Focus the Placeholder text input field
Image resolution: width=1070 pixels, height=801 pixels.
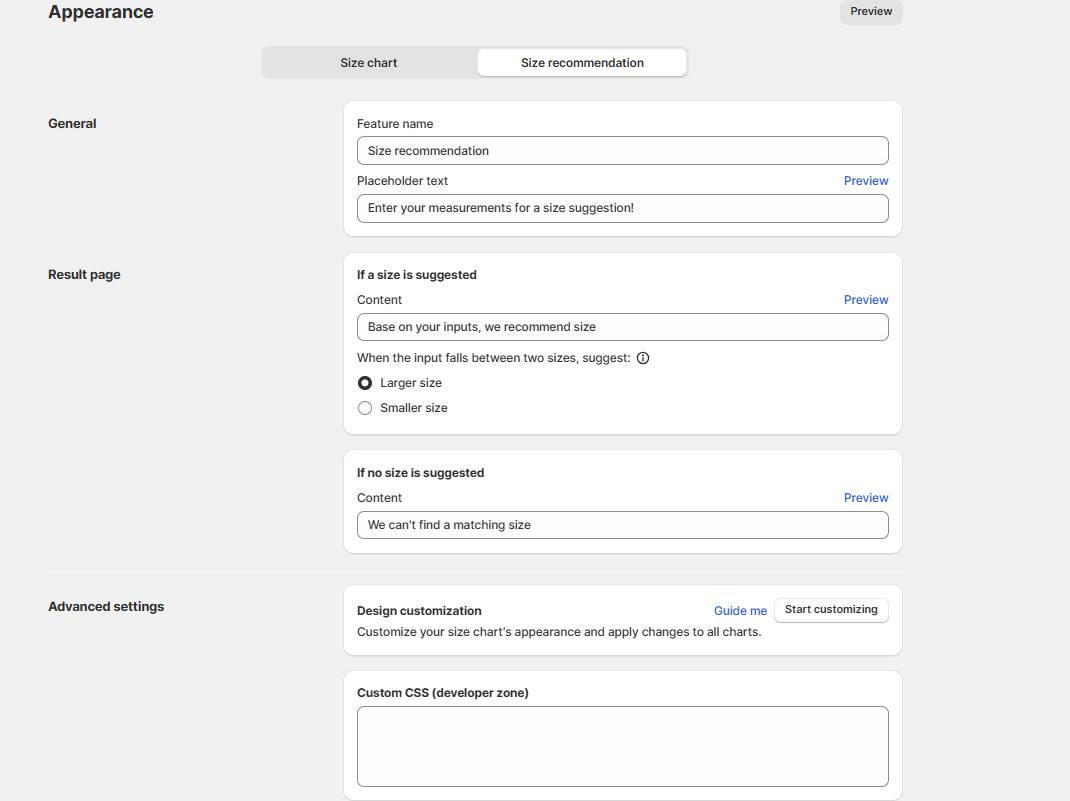tap(622, 208)
